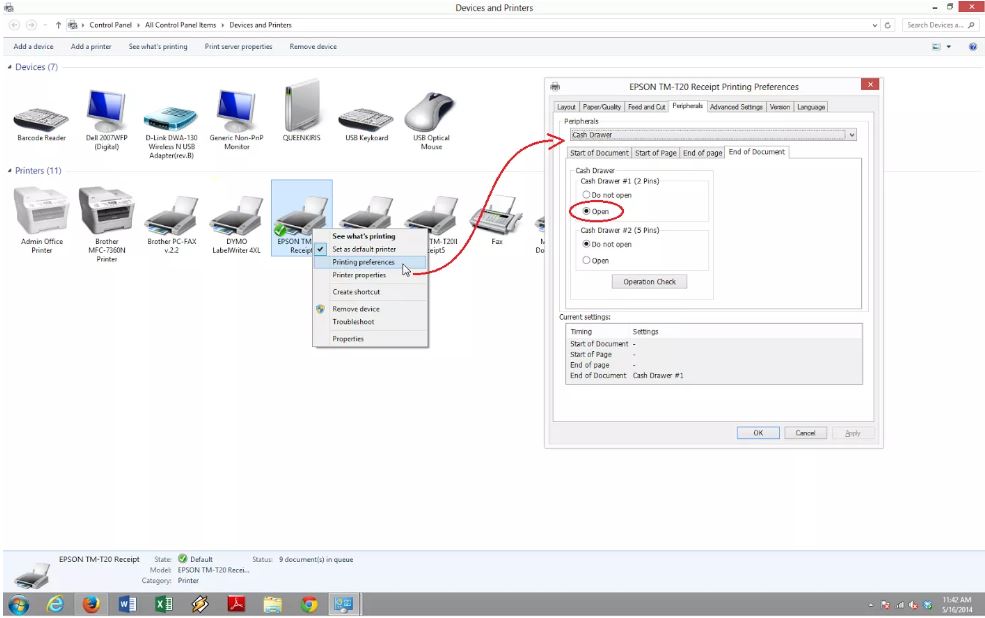Collapse the Devices (7) group

point(9,67)
